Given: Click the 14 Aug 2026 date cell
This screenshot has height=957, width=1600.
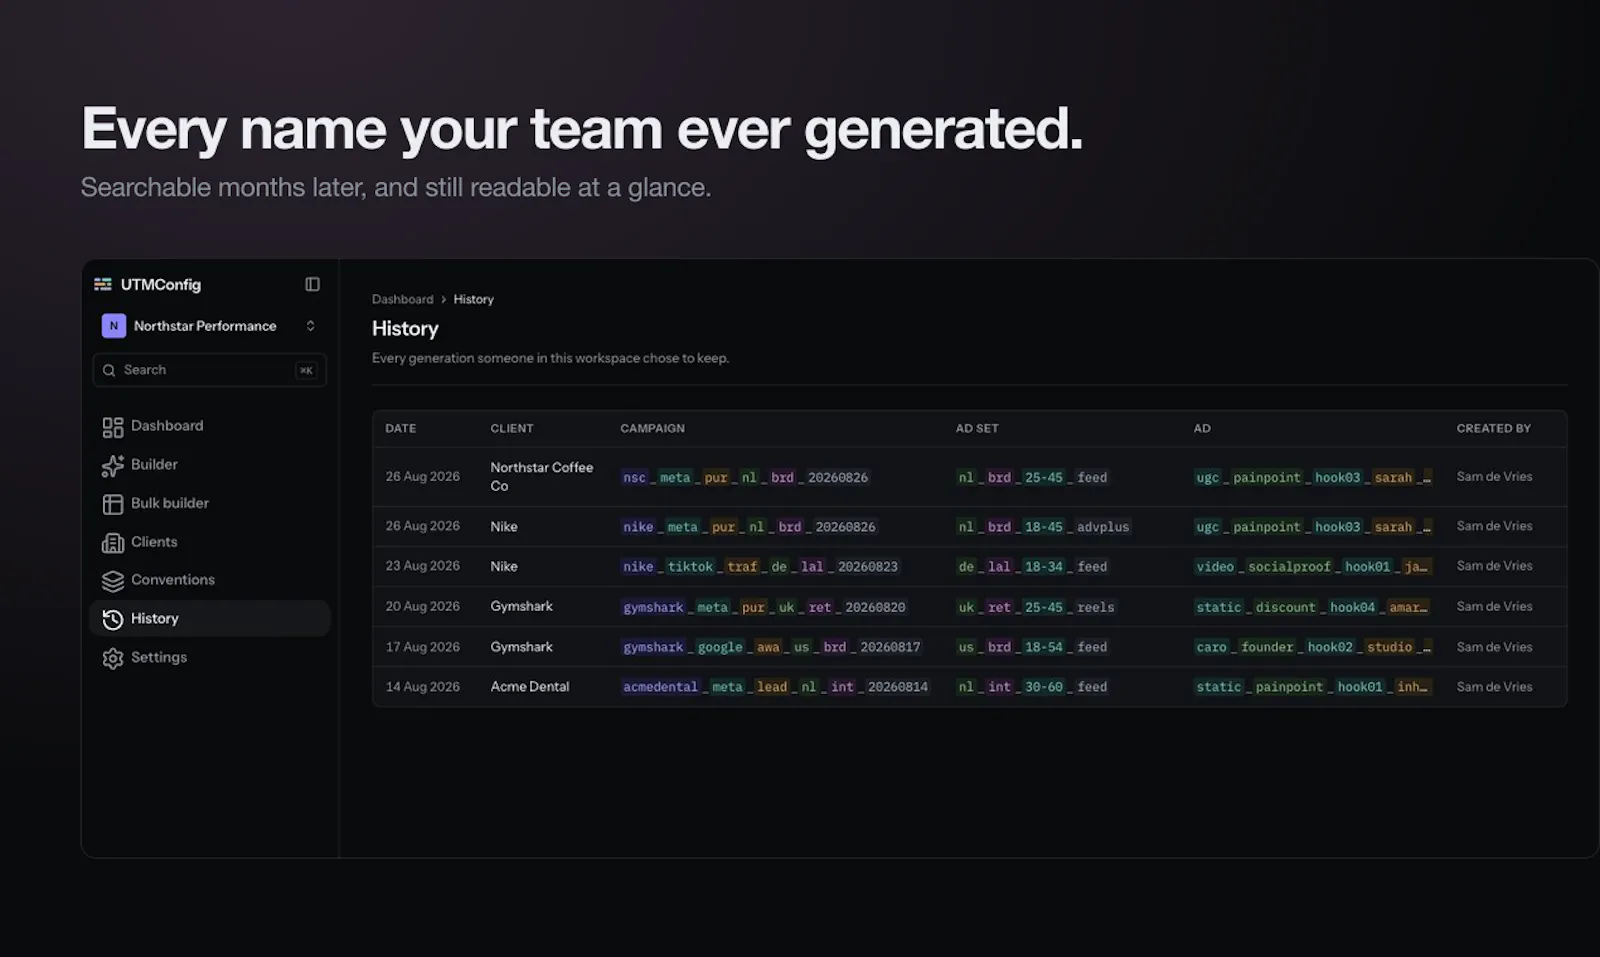Looking at the screenshot, I should coord(422,687).
